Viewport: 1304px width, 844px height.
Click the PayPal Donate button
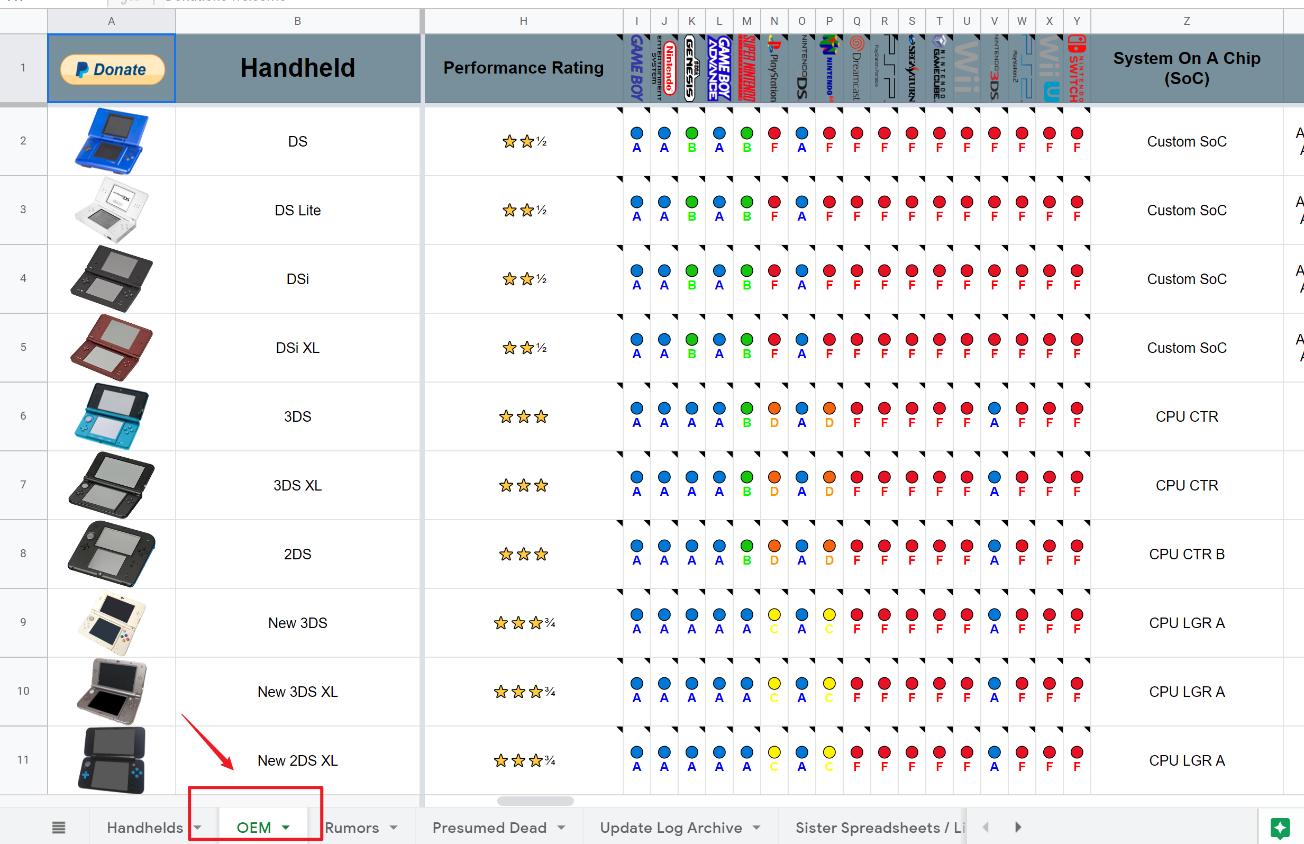112,69
